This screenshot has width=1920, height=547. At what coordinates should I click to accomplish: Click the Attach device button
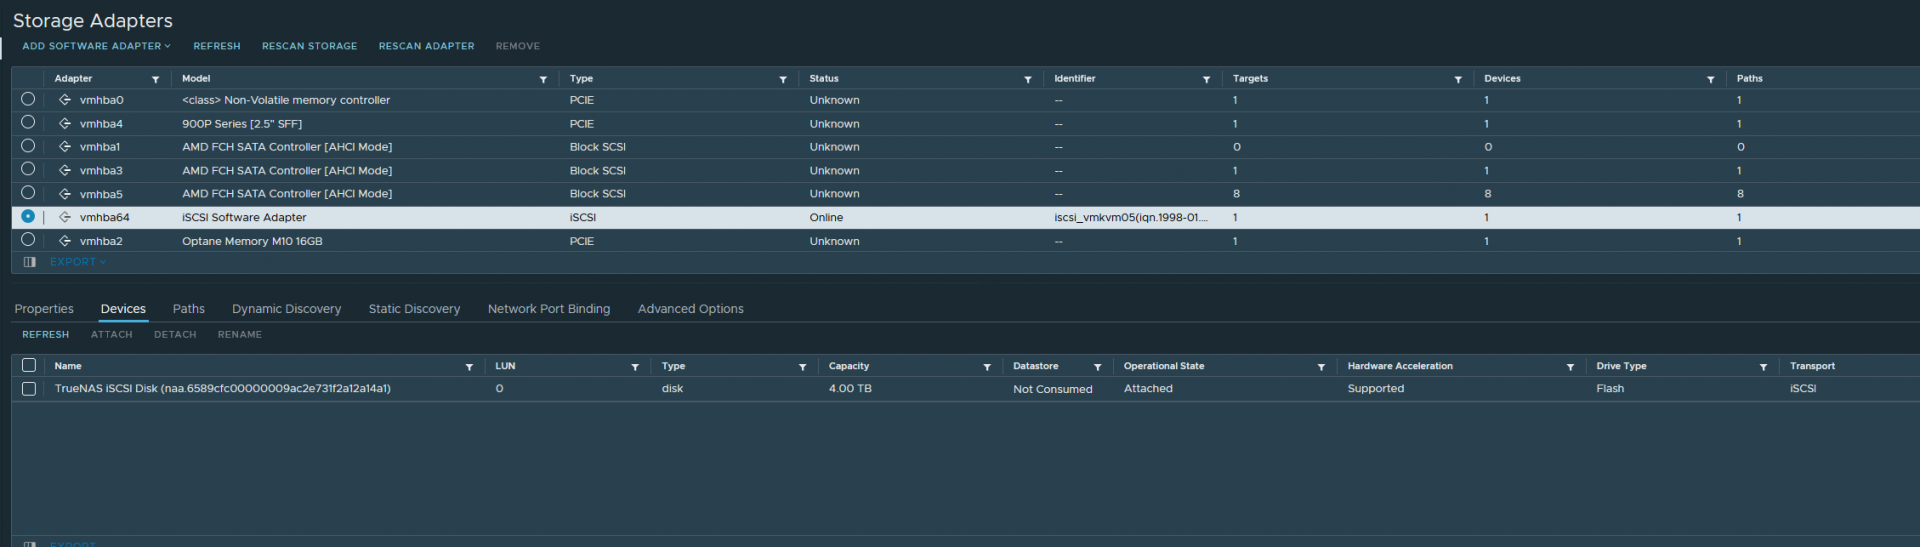click(112, 335)
